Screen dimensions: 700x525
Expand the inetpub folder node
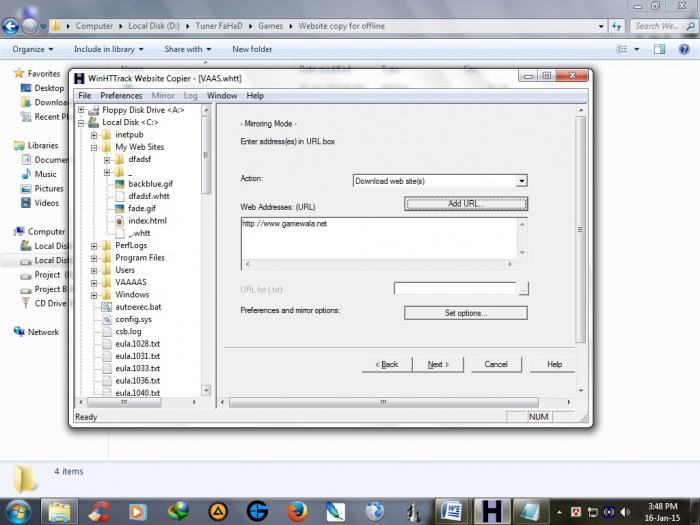tap(94, 135)
